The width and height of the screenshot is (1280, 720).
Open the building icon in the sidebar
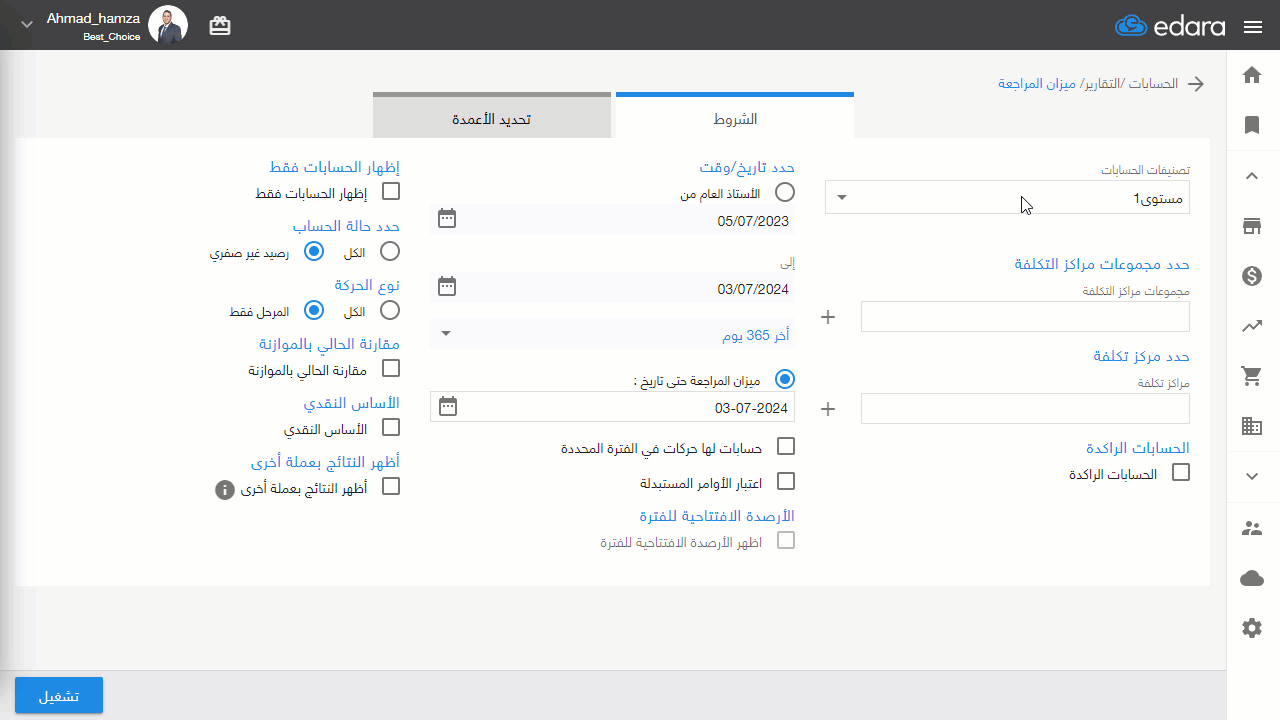[1251, 426]
